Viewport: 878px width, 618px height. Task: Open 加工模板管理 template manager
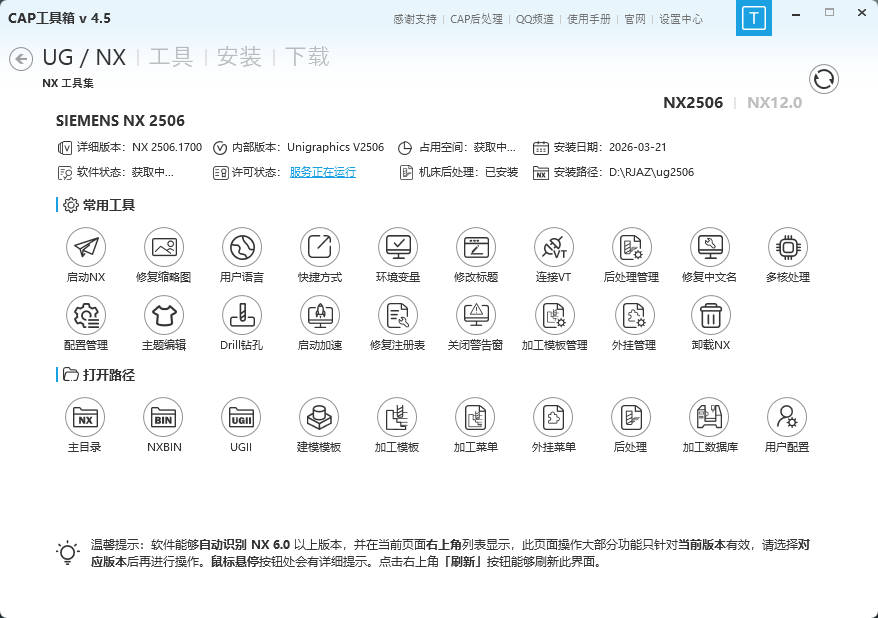555,315
